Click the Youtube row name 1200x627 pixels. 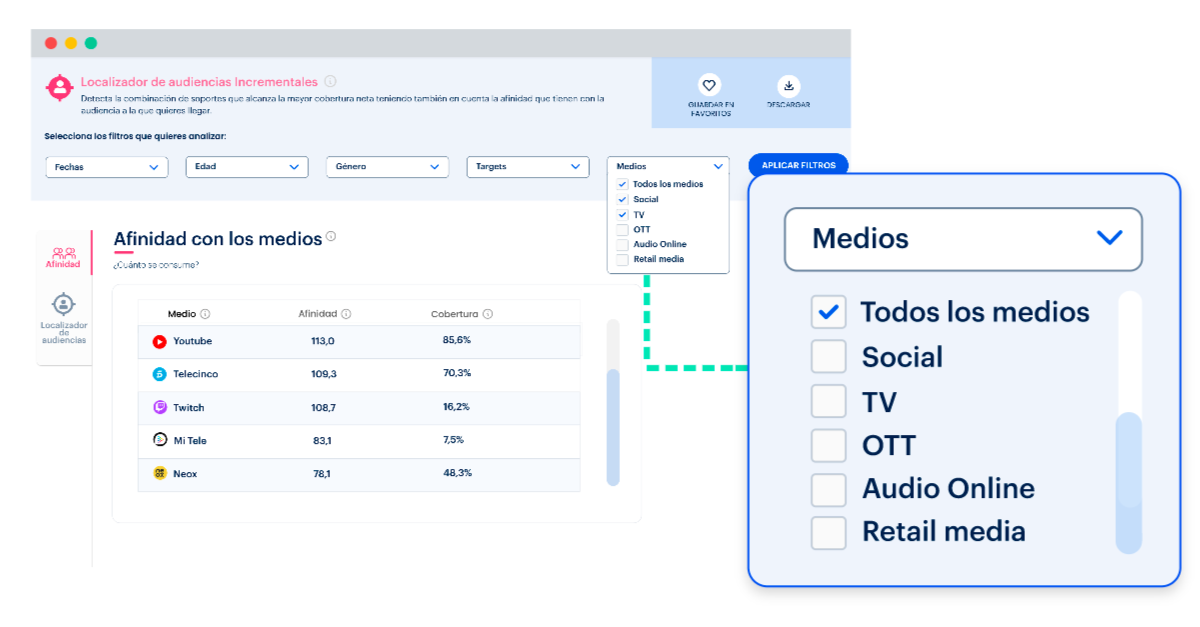pos(192,341)
